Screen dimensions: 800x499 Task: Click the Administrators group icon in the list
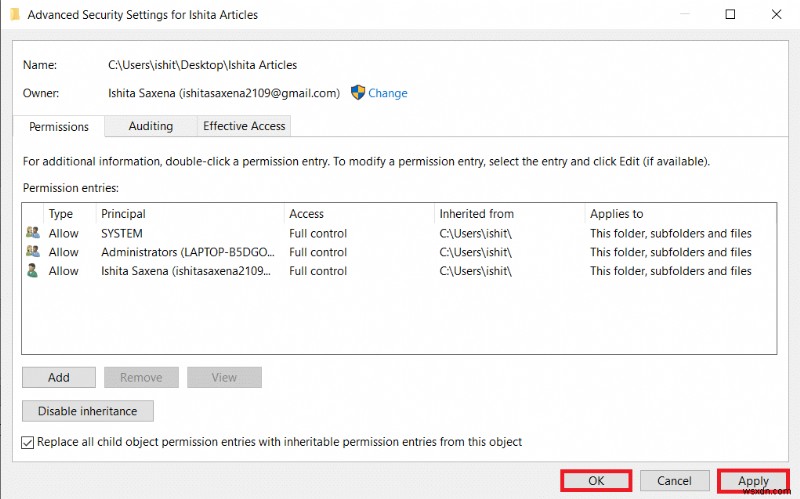[33, 252]
